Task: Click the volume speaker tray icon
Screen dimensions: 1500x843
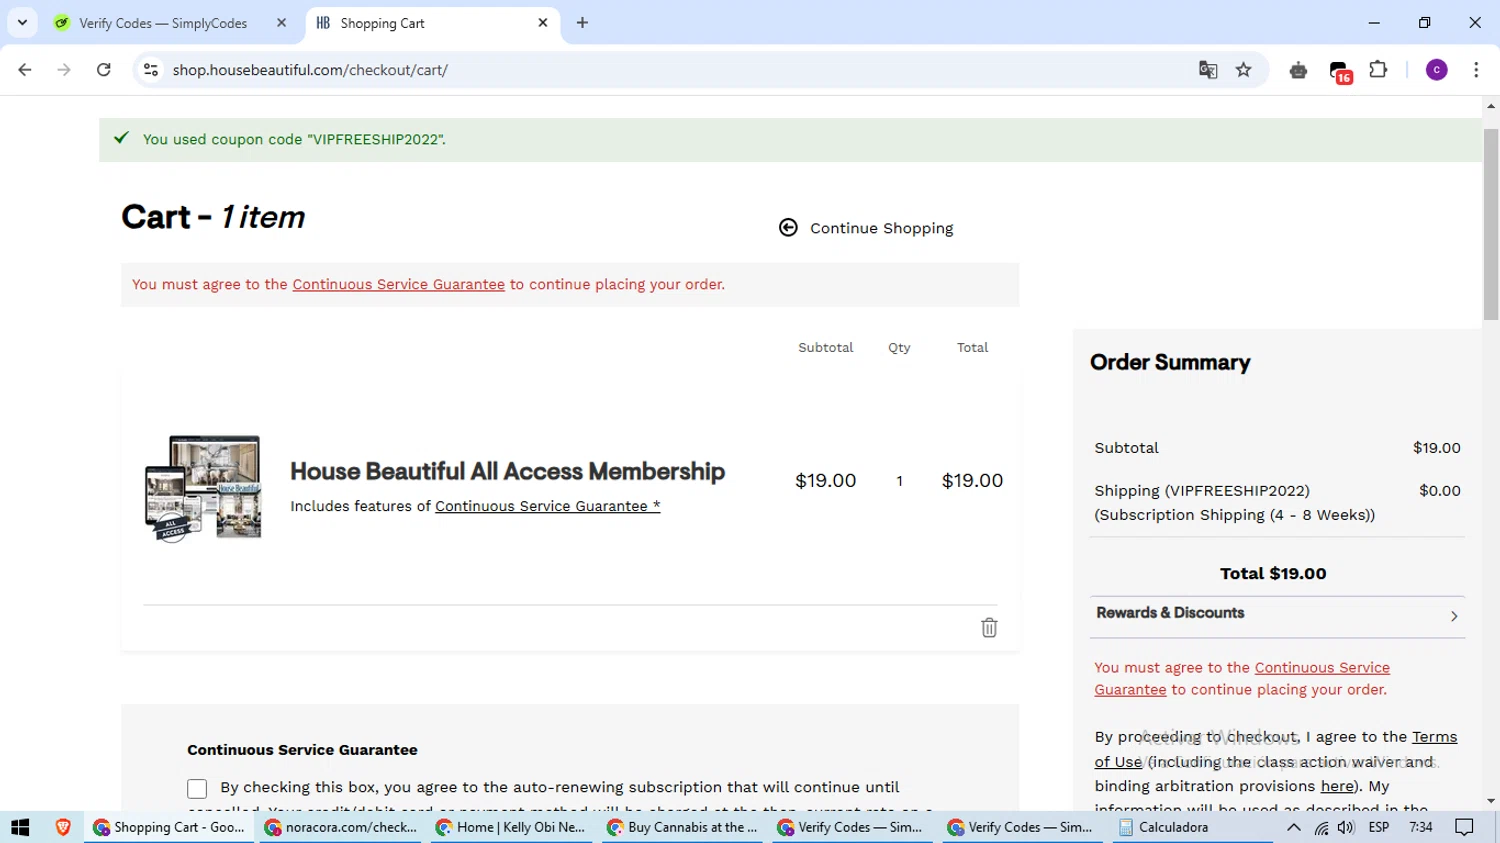Action: (1346, 827)
